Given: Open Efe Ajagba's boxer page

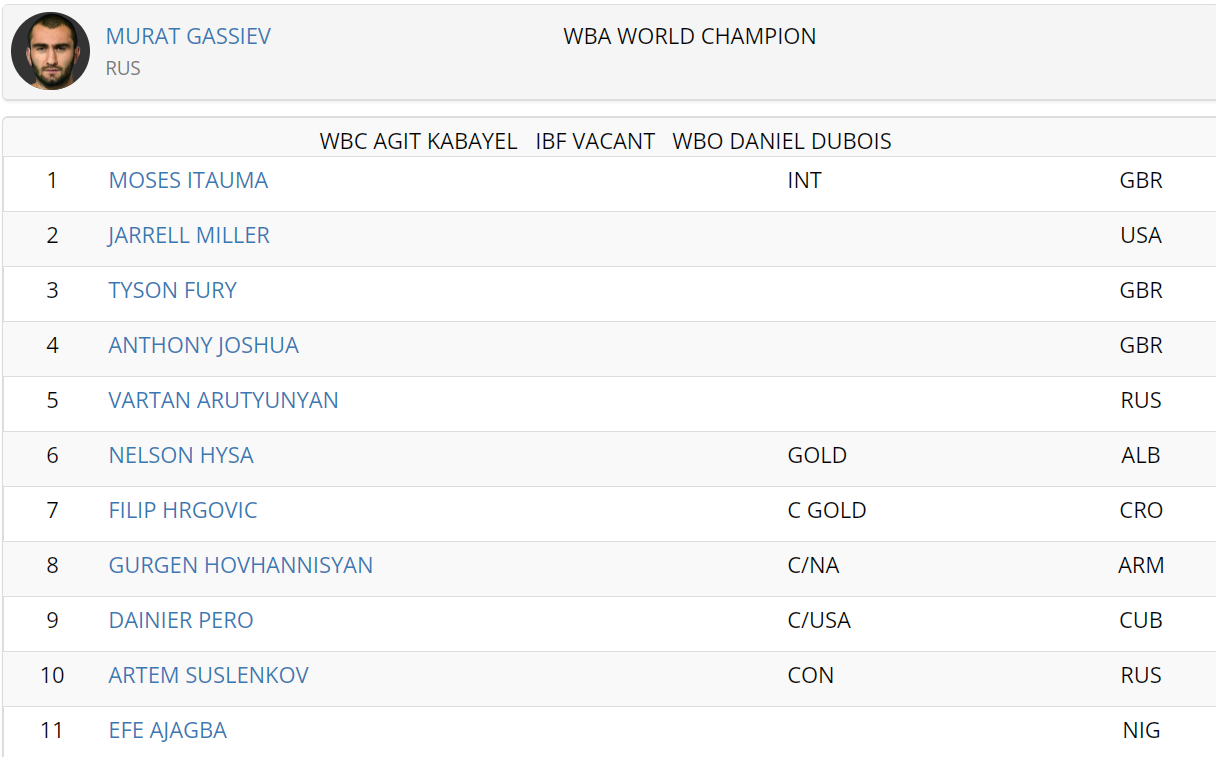Looking at the screenshot, I should coord(168,730).
